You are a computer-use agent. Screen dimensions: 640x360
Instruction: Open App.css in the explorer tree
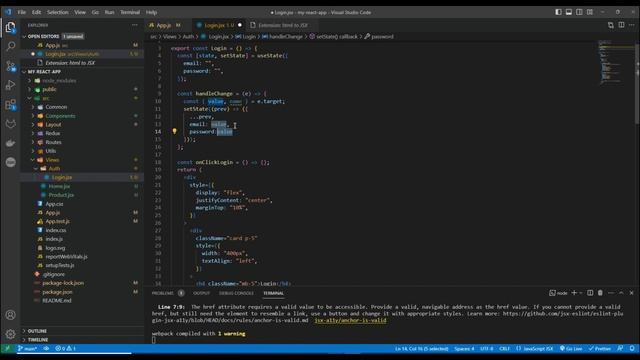(x=54, y=204)
